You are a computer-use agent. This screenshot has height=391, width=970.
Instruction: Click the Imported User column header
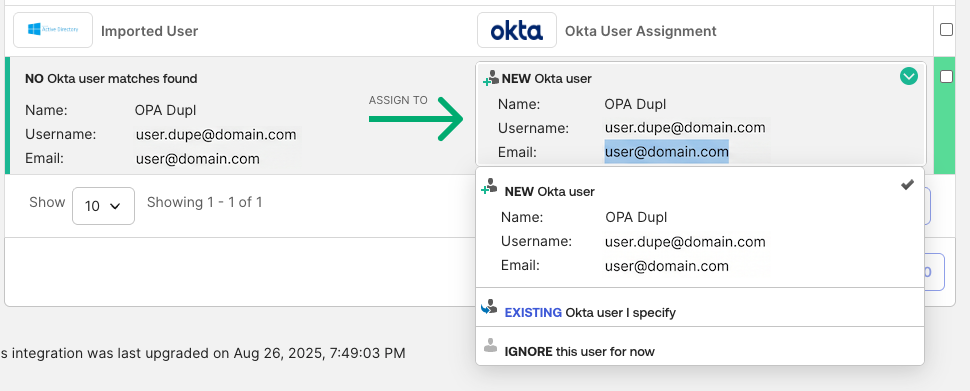(x=149, y=31)
